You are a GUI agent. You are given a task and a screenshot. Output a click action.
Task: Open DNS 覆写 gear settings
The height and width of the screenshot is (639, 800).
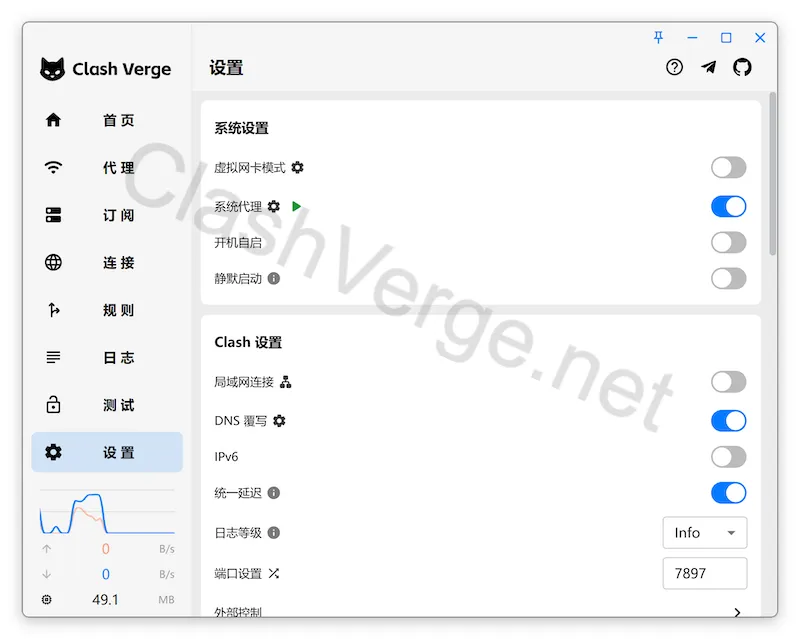279,421
